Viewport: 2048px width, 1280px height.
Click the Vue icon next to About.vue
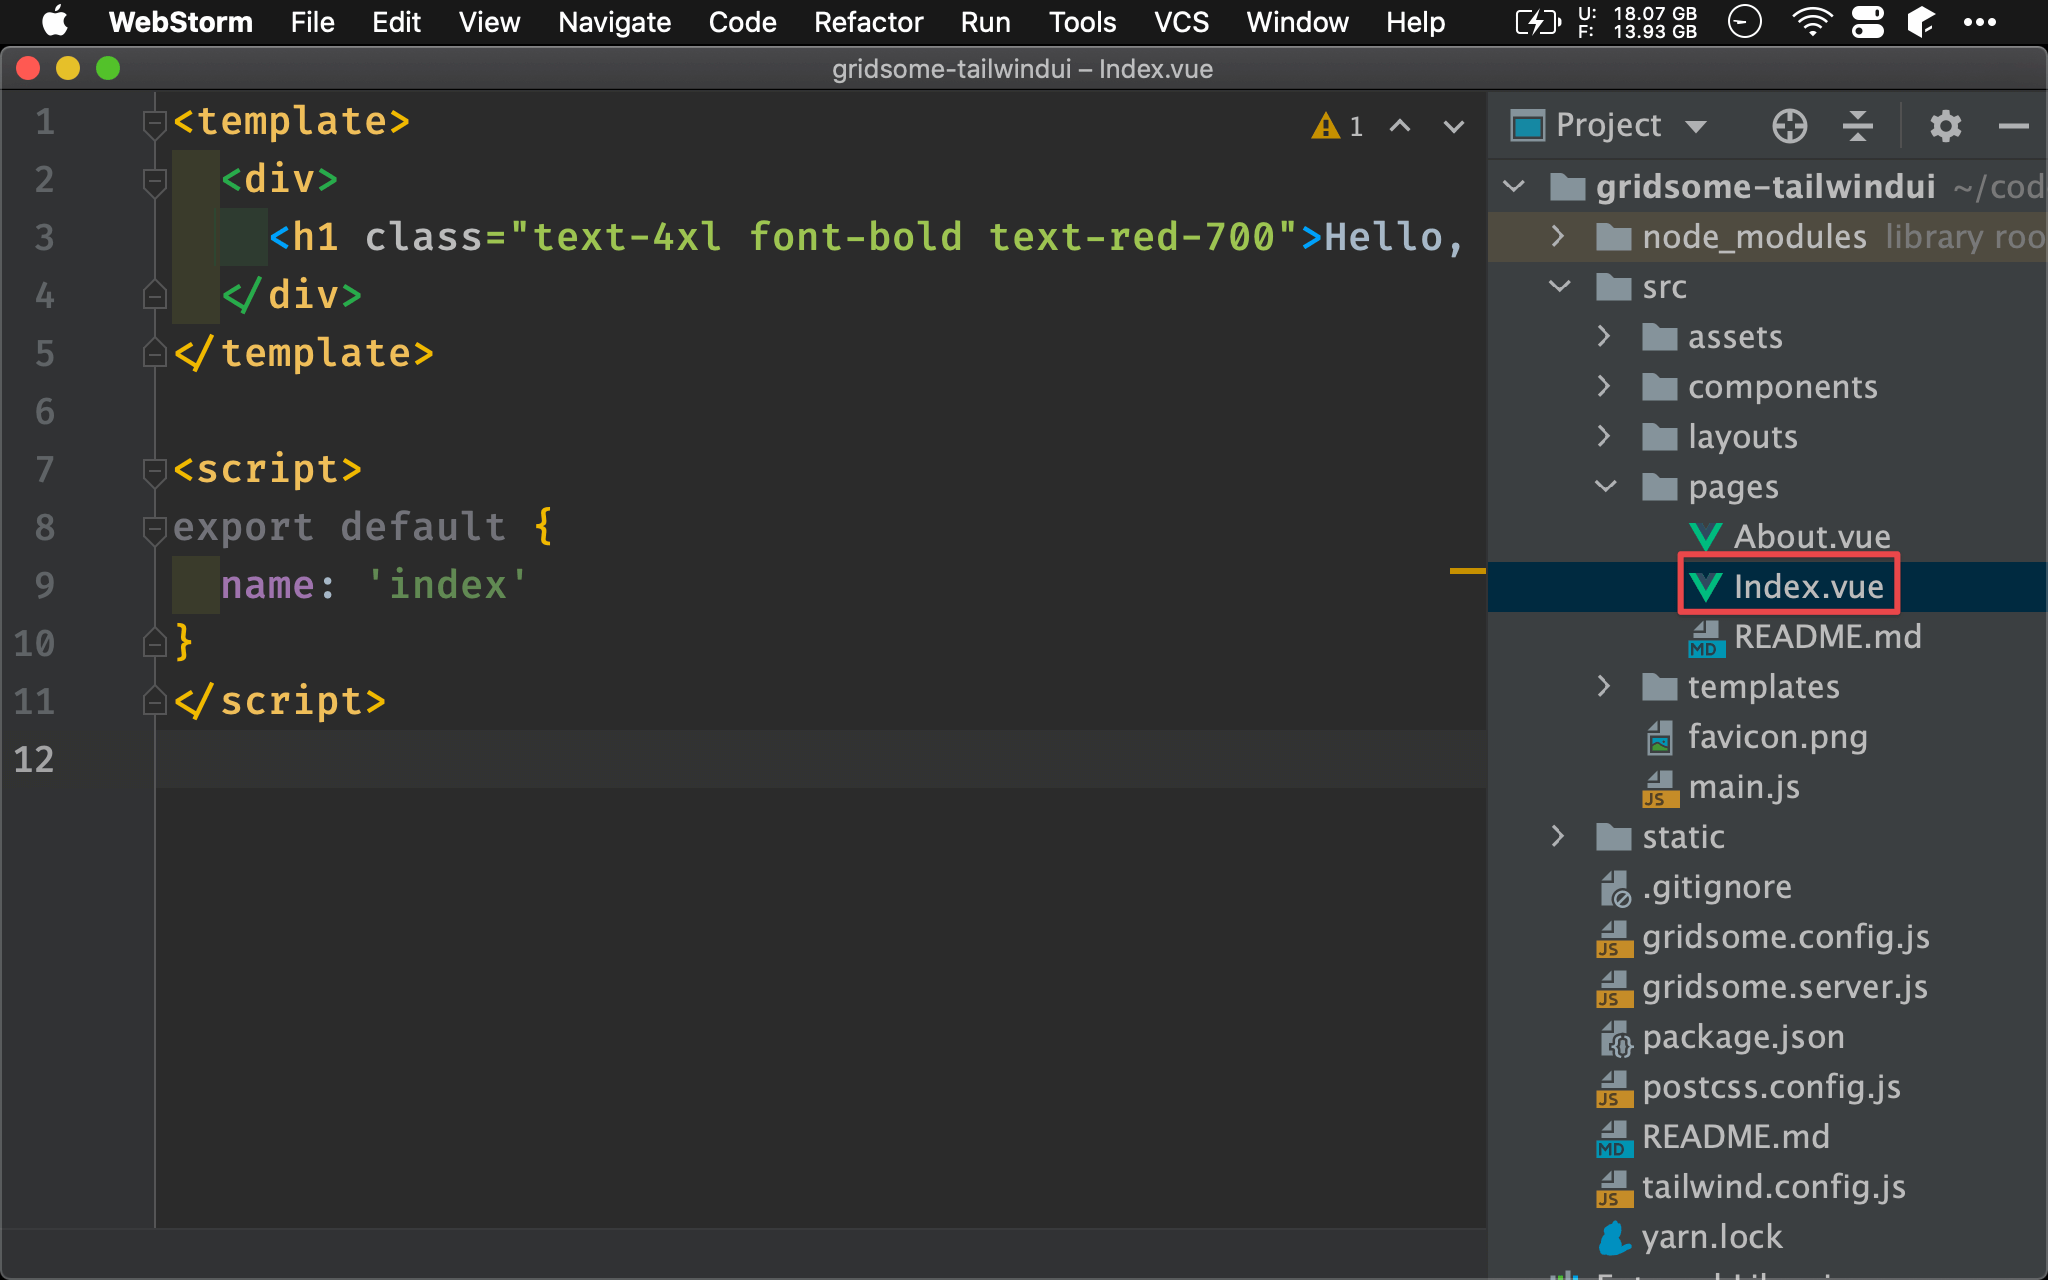pyautogui.click(x=1705, y=537)
